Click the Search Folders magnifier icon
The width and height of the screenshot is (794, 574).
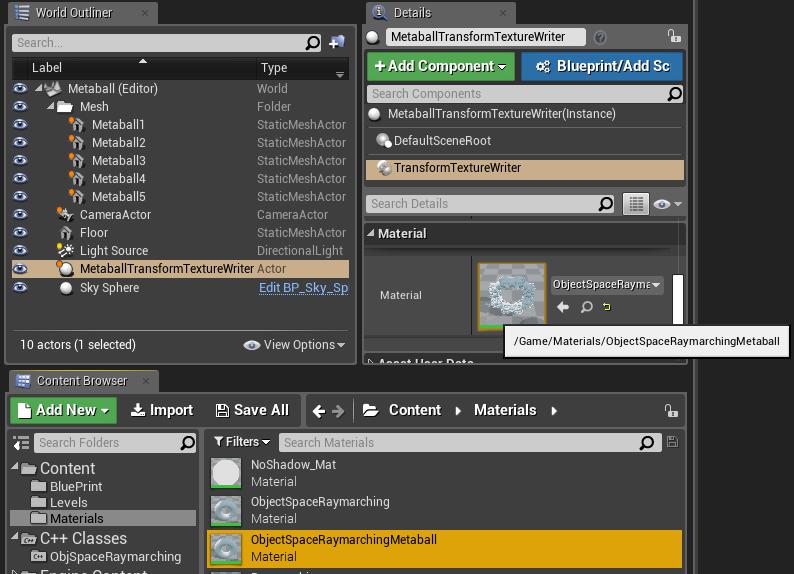(x=187, y=443)
